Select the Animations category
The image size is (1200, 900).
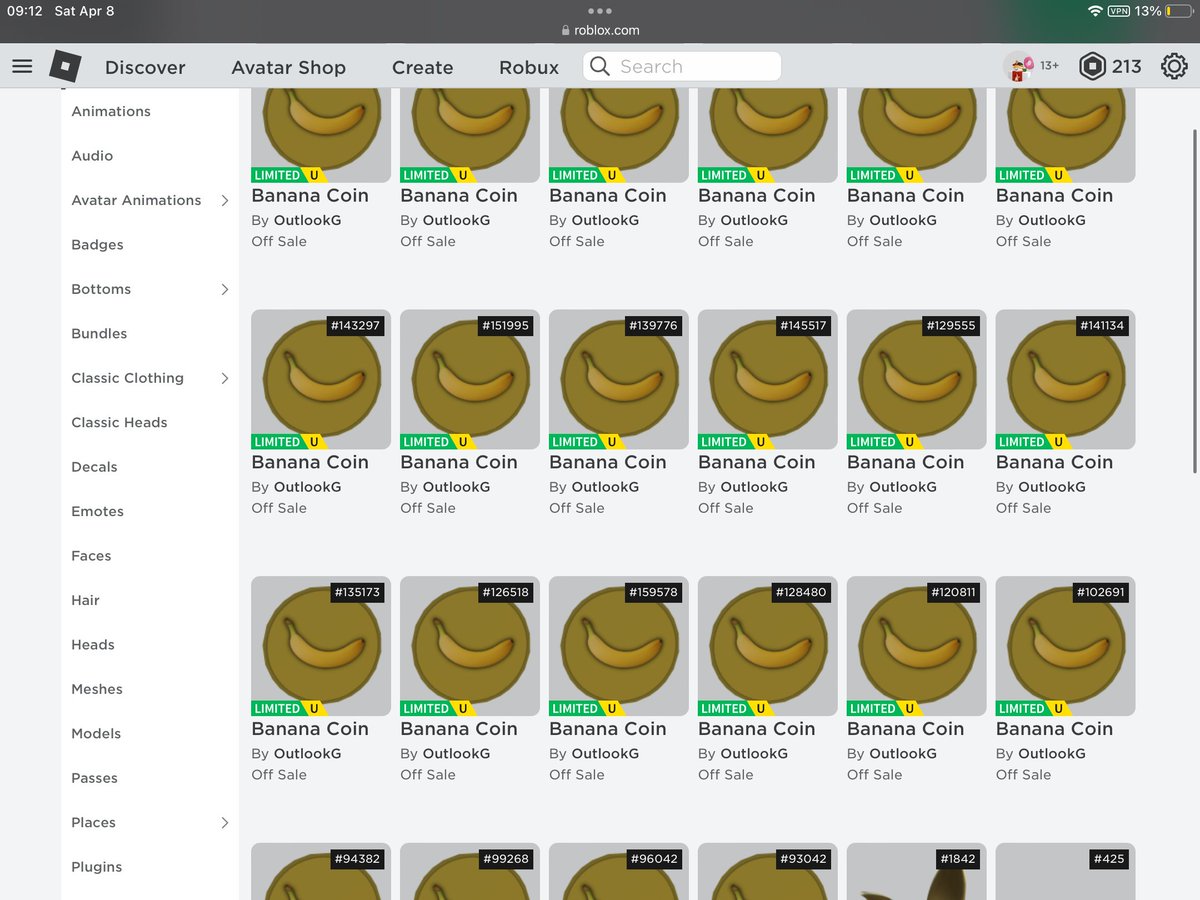pos(111,111)
